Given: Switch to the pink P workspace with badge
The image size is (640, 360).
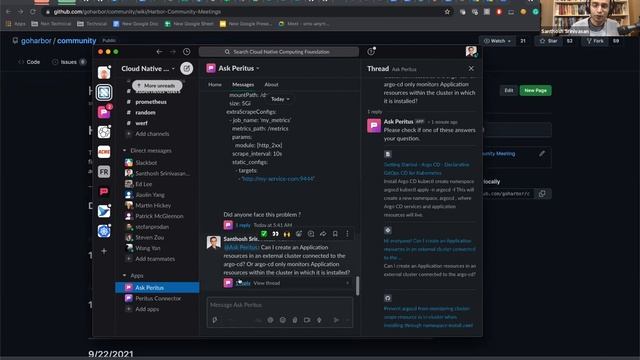Looking at the screenshot, I should point(104,112).
